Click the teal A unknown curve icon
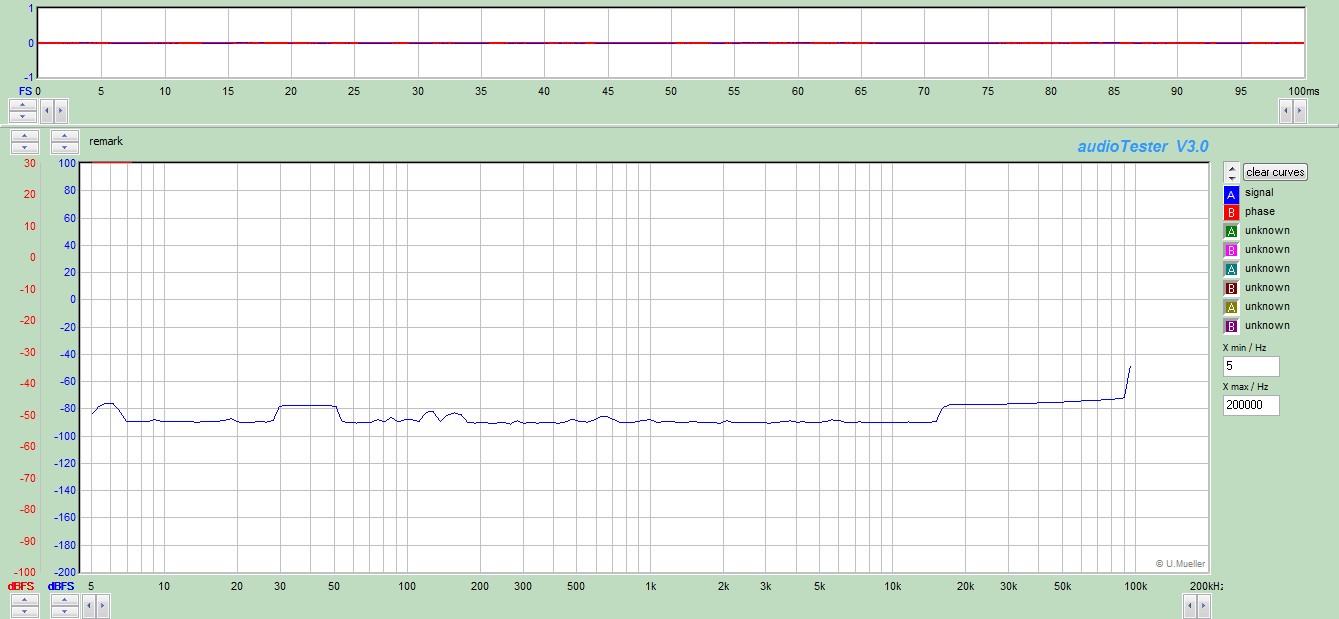Image resolution: width=1339 pixels, height=619 pixels. [x=1231, y=269]
